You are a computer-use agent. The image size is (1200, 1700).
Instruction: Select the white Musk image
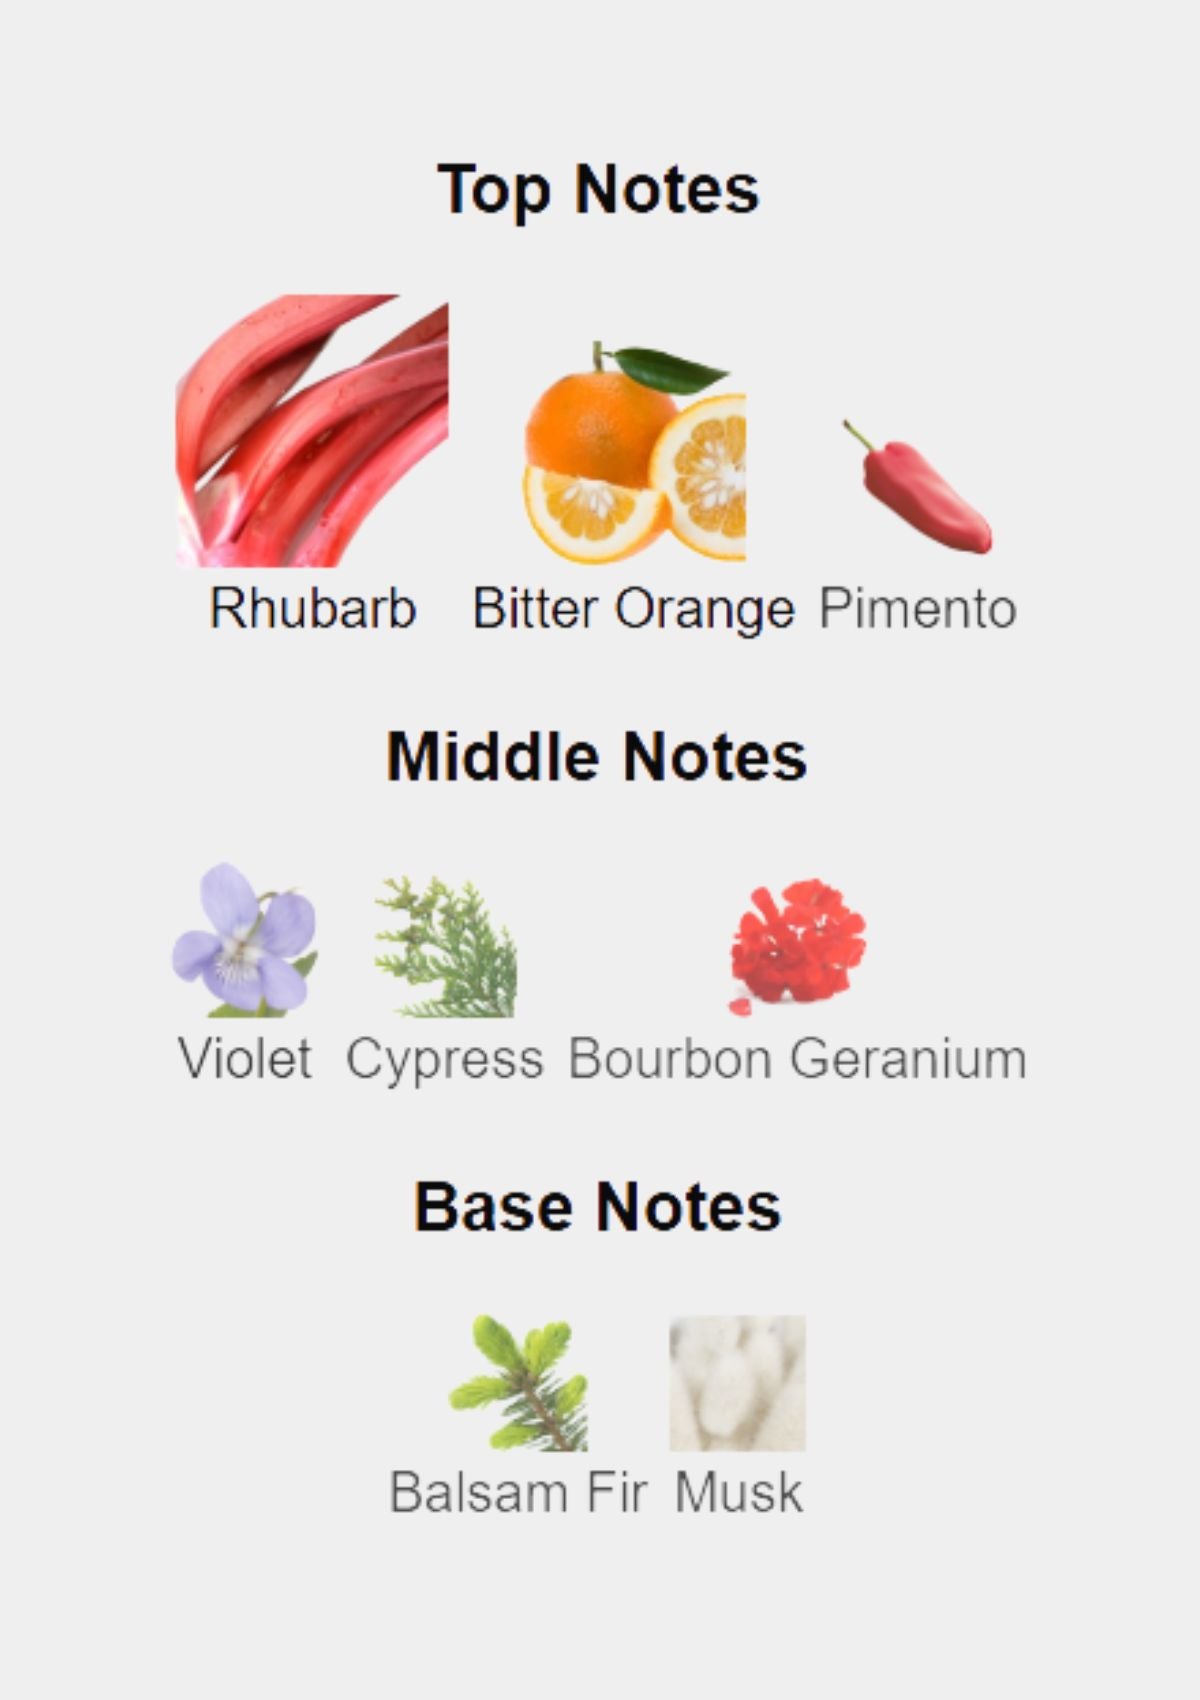coord(737,1383)
